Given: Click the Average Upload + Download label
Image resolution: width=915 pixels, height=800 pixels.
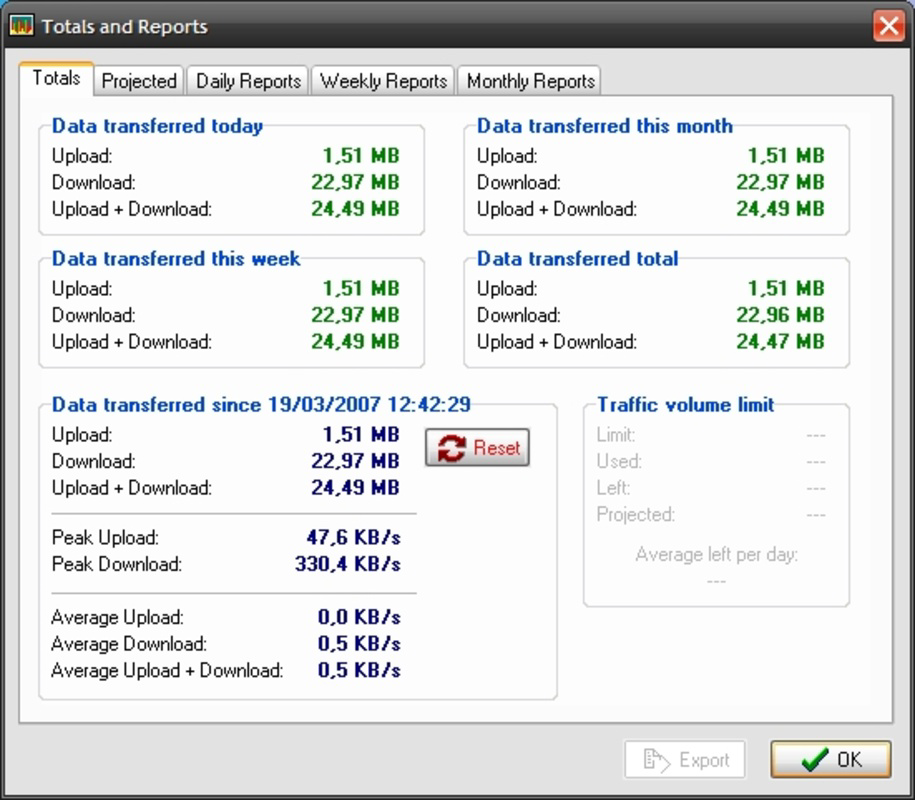Looking at the screenshot, I should [167, 670].
